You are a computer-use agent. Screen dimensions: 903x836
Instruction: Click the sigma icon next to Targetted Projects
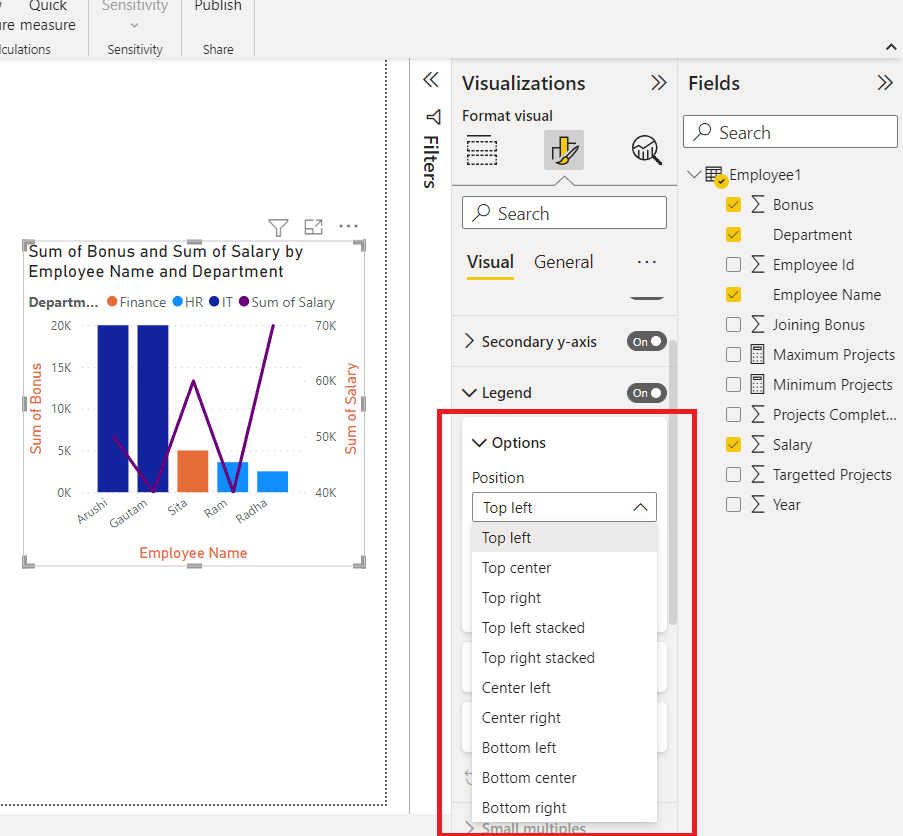[758, 474]
